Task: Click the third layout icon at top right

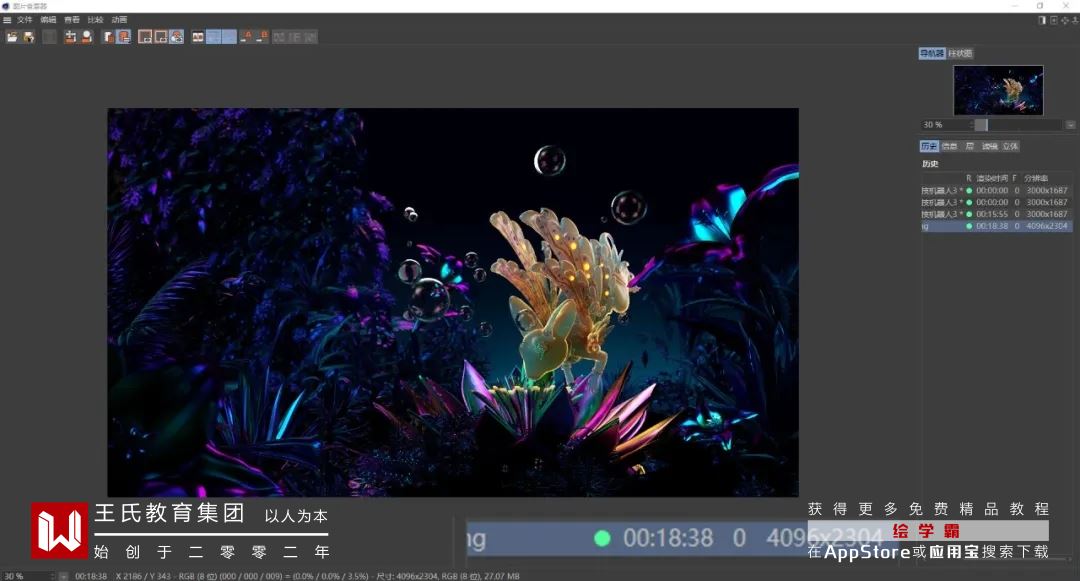Action: pyautogui.click(x=1065, y=21)
